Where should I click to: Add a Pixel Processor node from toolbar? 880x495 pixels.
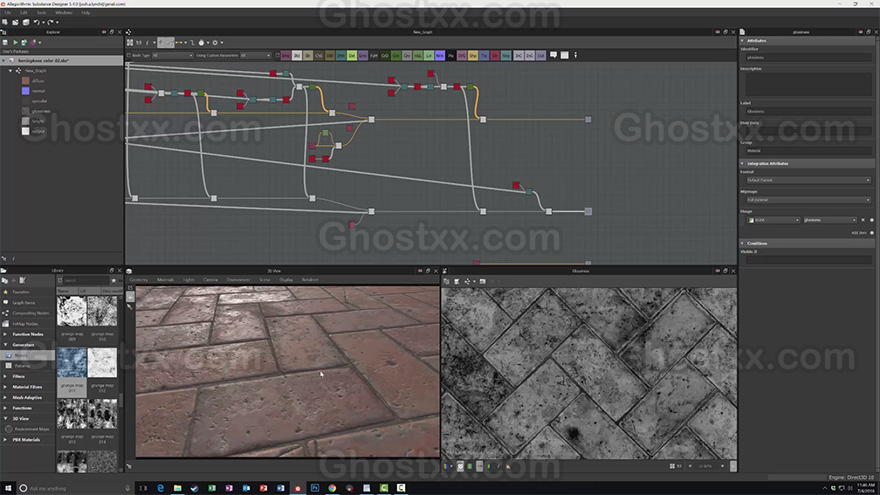coord(451,56)
